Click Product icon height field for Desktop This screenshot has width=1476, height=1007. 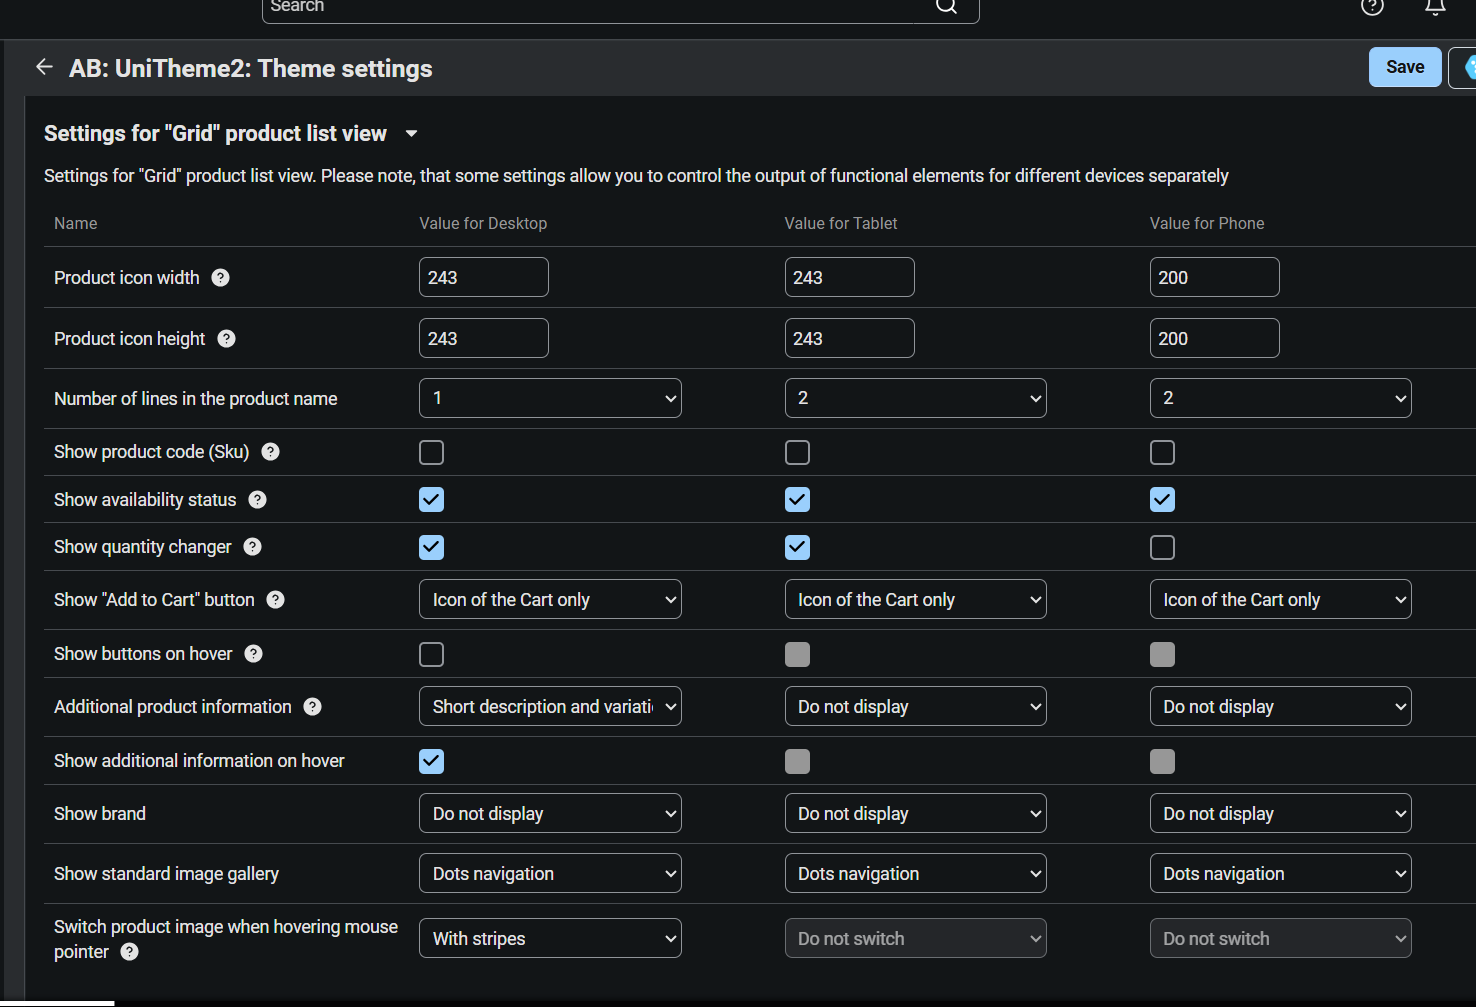tap(483, 339)
